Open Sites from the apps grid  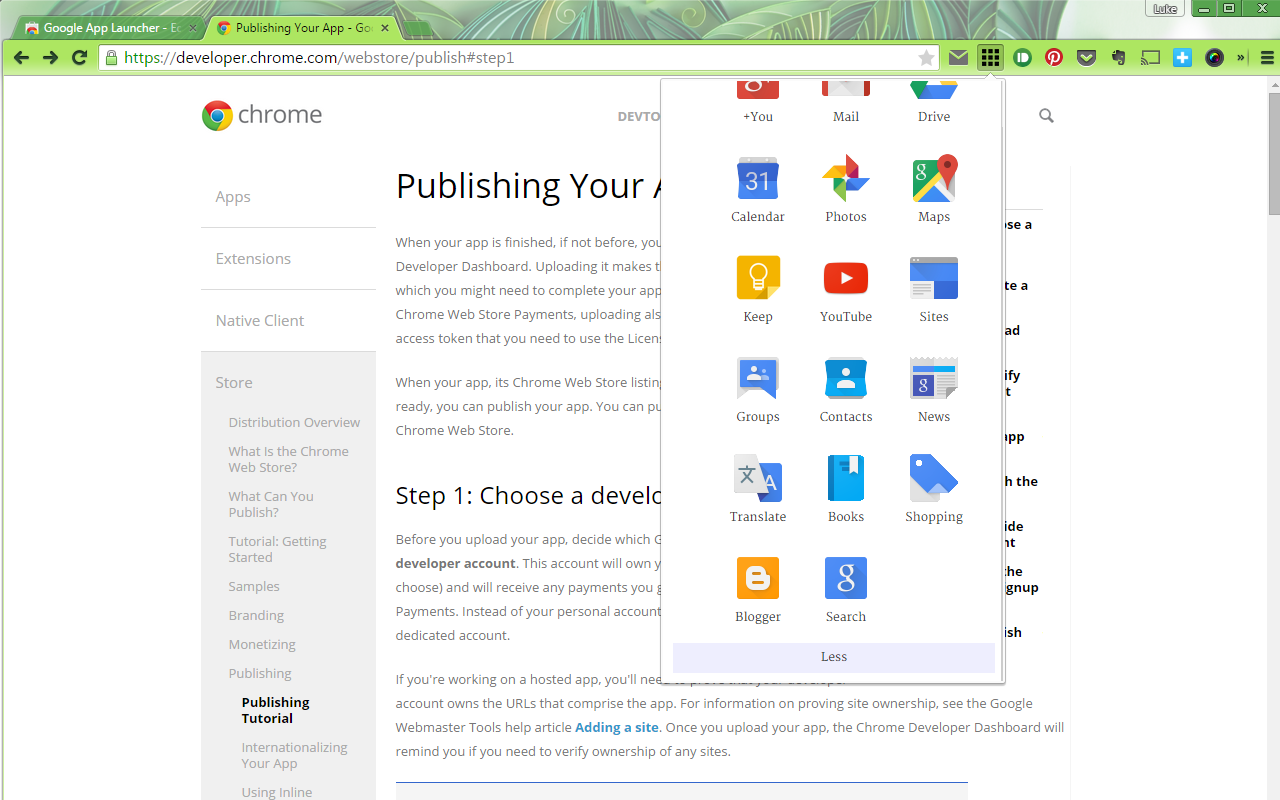pos(934,290)
